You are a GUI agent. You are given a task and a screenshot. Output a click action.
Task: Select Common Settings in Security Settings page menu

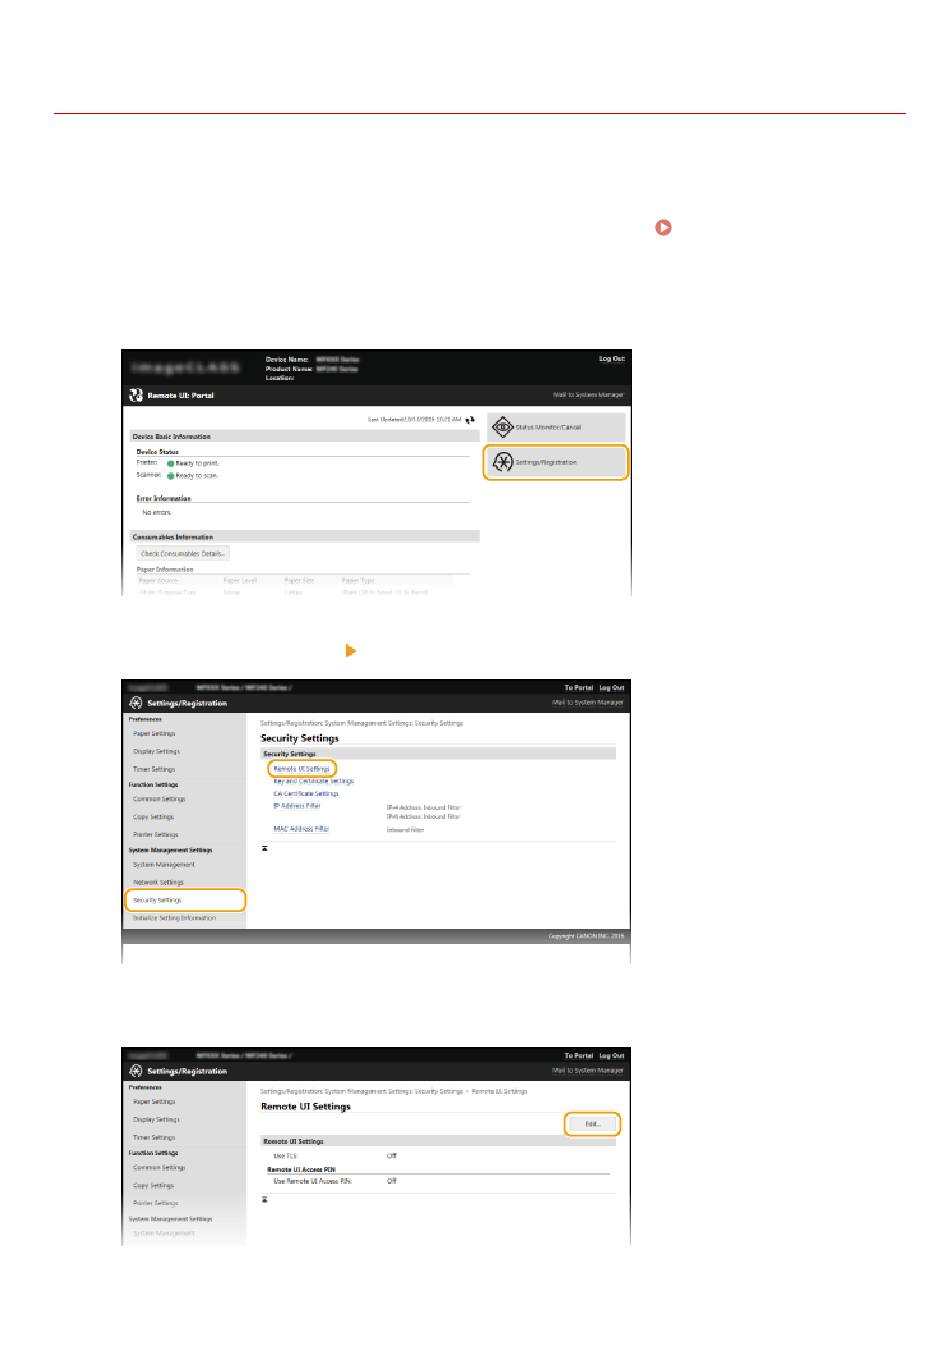159,799
